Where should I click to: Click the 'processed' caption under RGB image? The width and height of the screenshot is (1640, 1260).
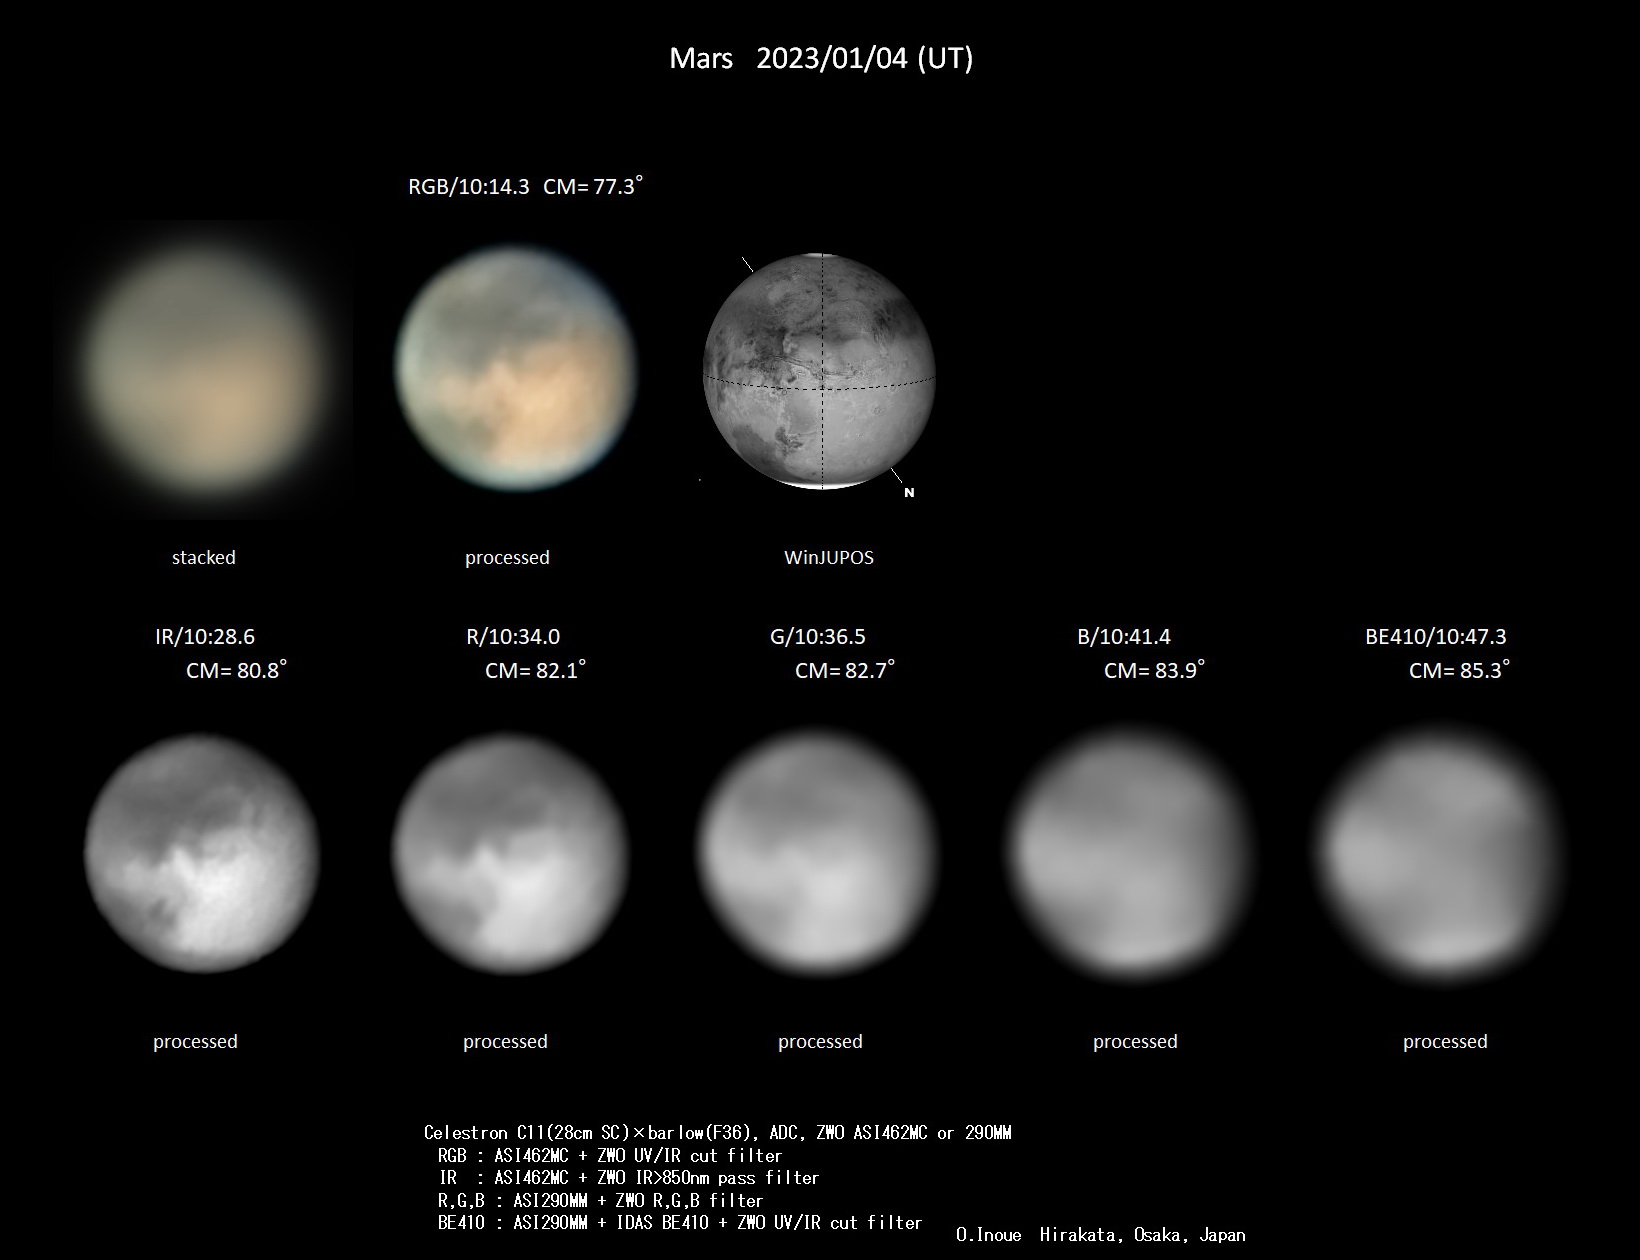[507, 557]
